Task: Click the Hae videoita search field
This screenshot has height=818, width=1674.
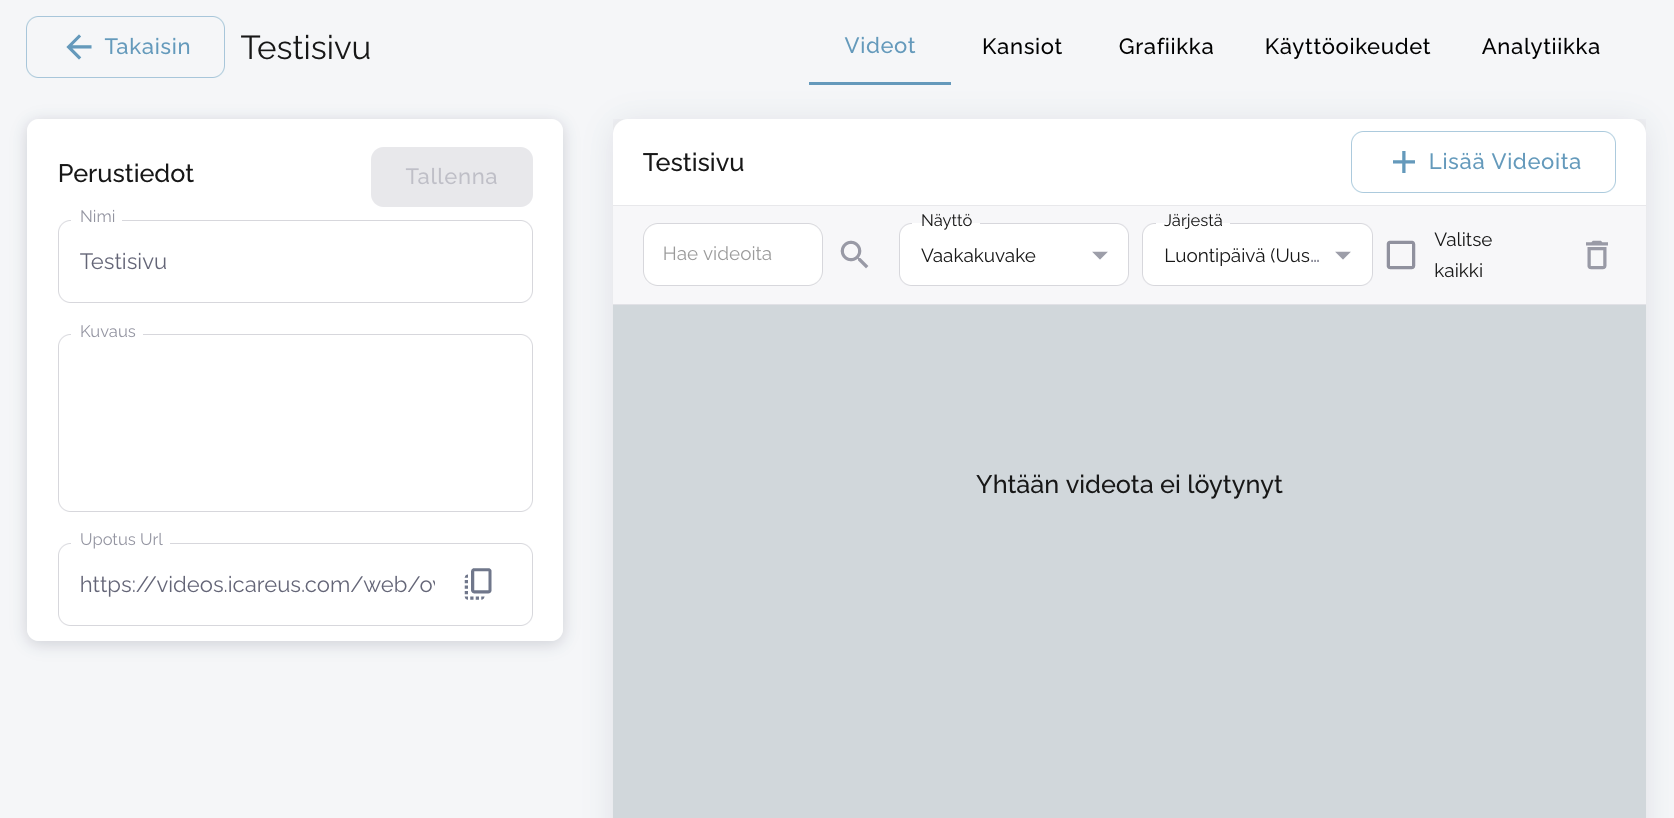Action: [x=732, y=255]
